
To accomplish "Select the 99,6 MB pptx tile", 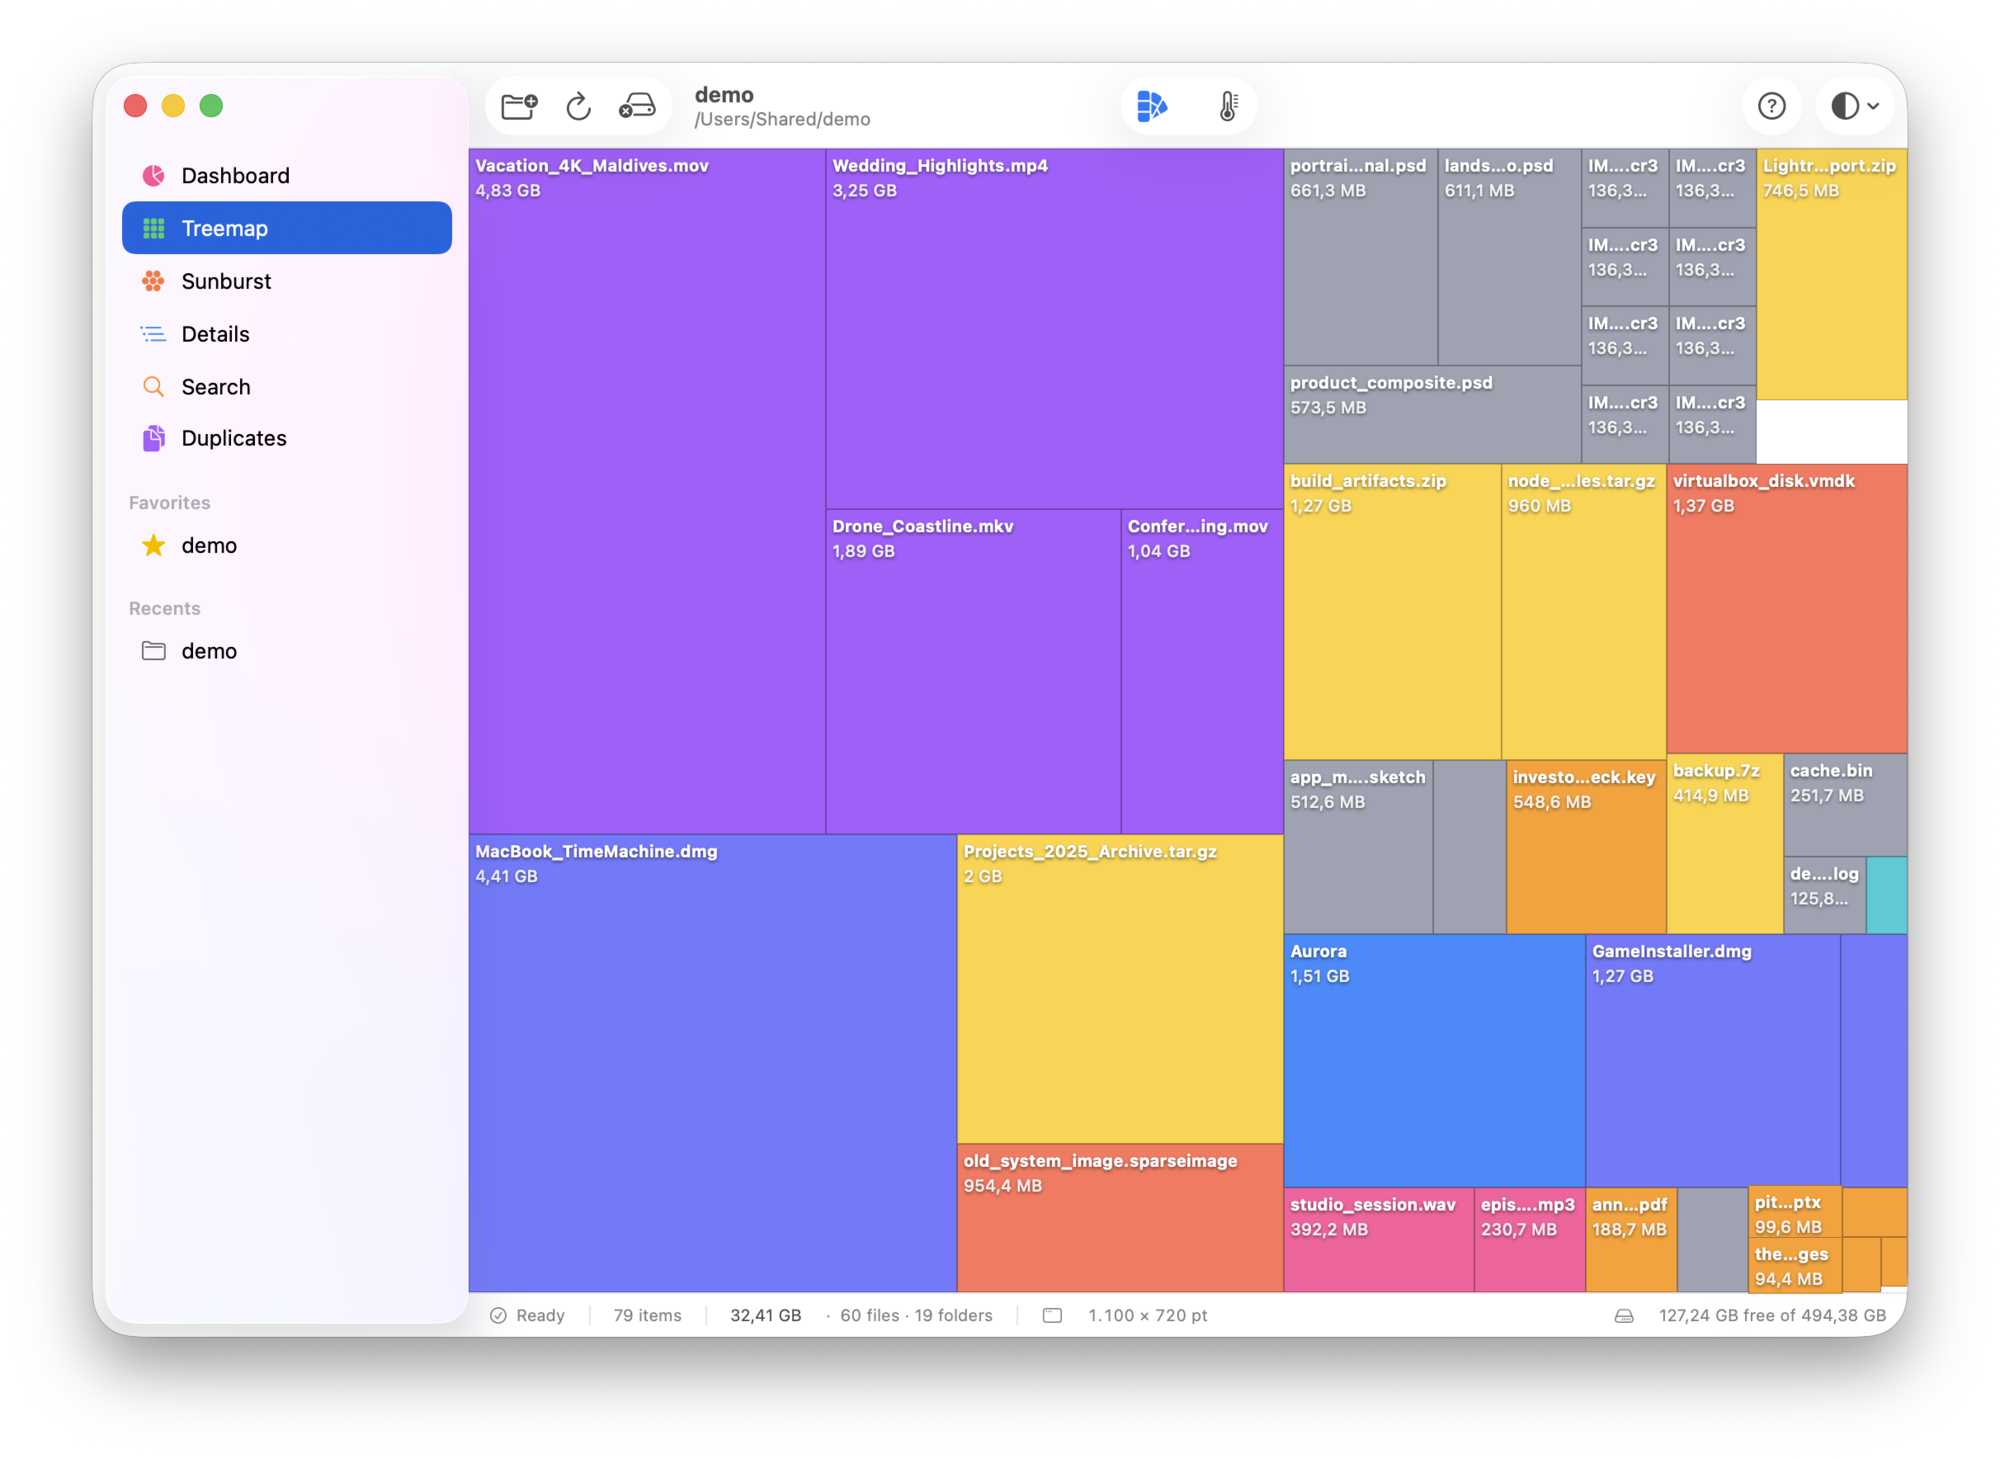I will tap(1795, 1213).
